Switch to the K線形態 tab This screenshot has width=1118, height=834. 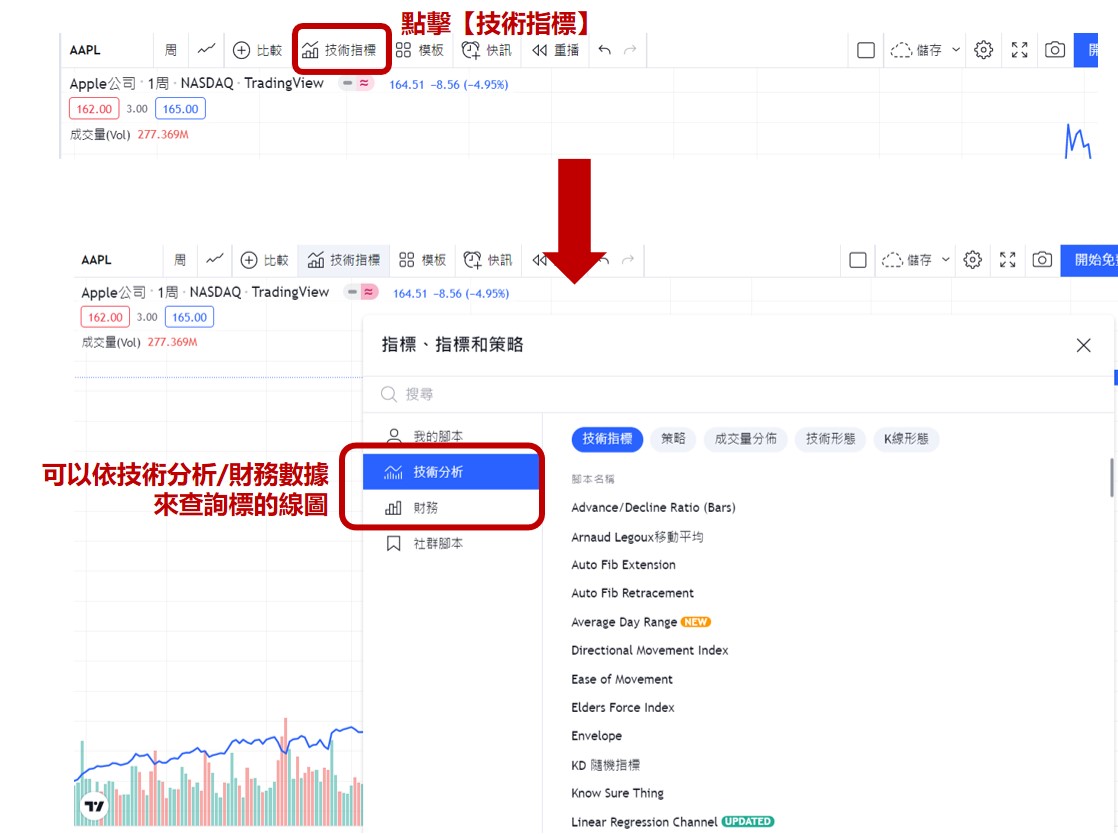coord(906,439)
